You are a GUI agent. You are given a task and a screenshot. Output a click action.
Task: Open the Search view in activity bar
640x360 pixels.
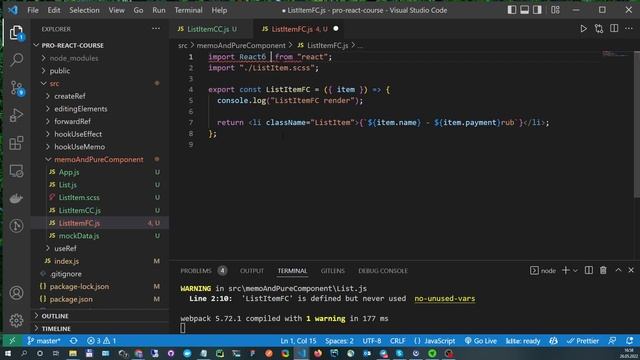coord(16,60)
